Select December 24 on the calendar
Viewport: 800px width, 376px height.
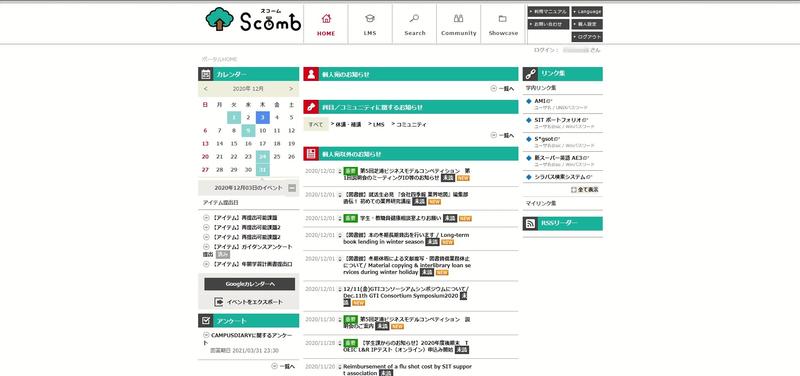262,157
